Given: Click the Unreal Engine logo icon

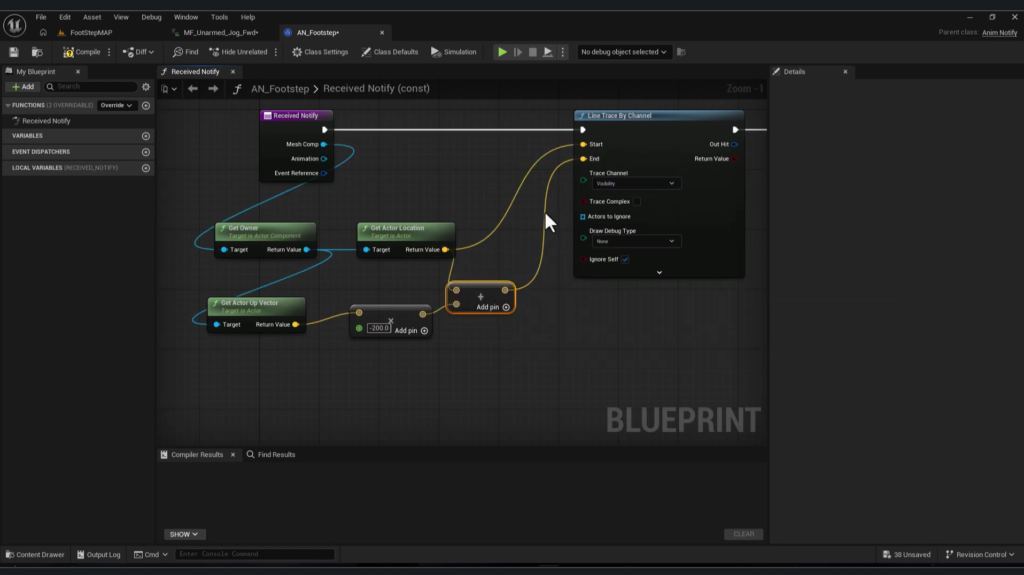Looking at the screenshot, I should pos(14,25).
